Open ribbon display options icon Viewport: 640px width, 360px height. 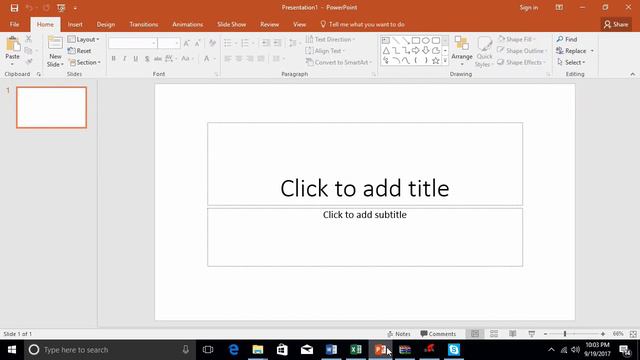[x=559, y=8]
